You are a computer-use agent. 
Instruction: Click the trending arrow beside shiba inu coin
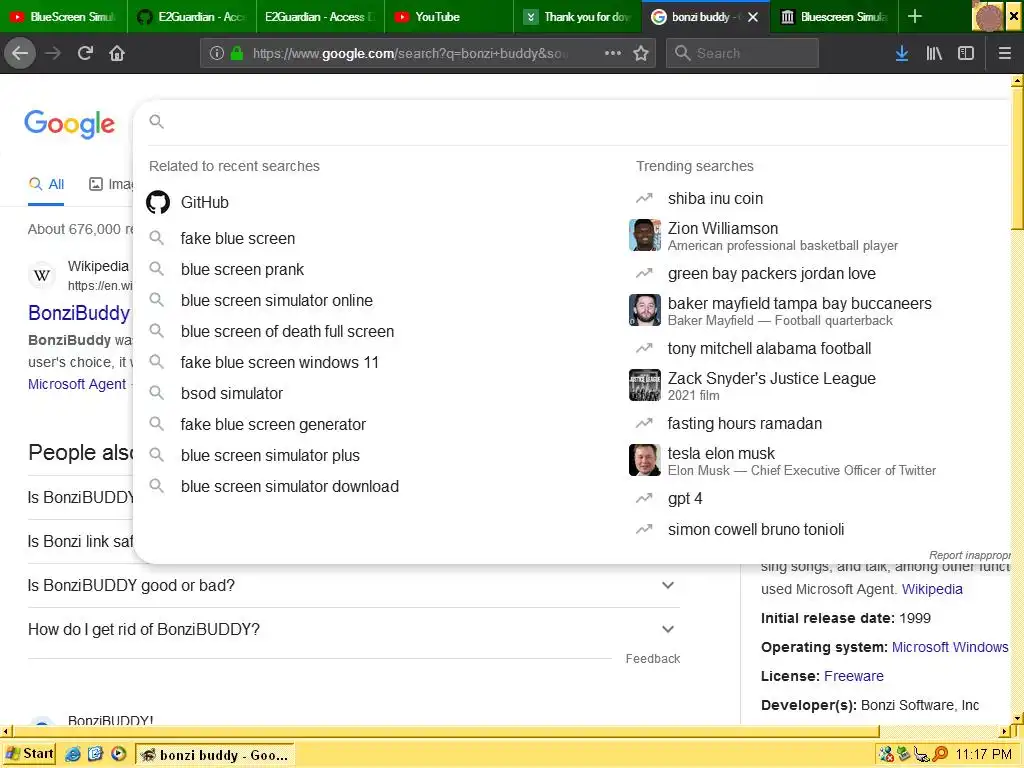coord(644,198)
